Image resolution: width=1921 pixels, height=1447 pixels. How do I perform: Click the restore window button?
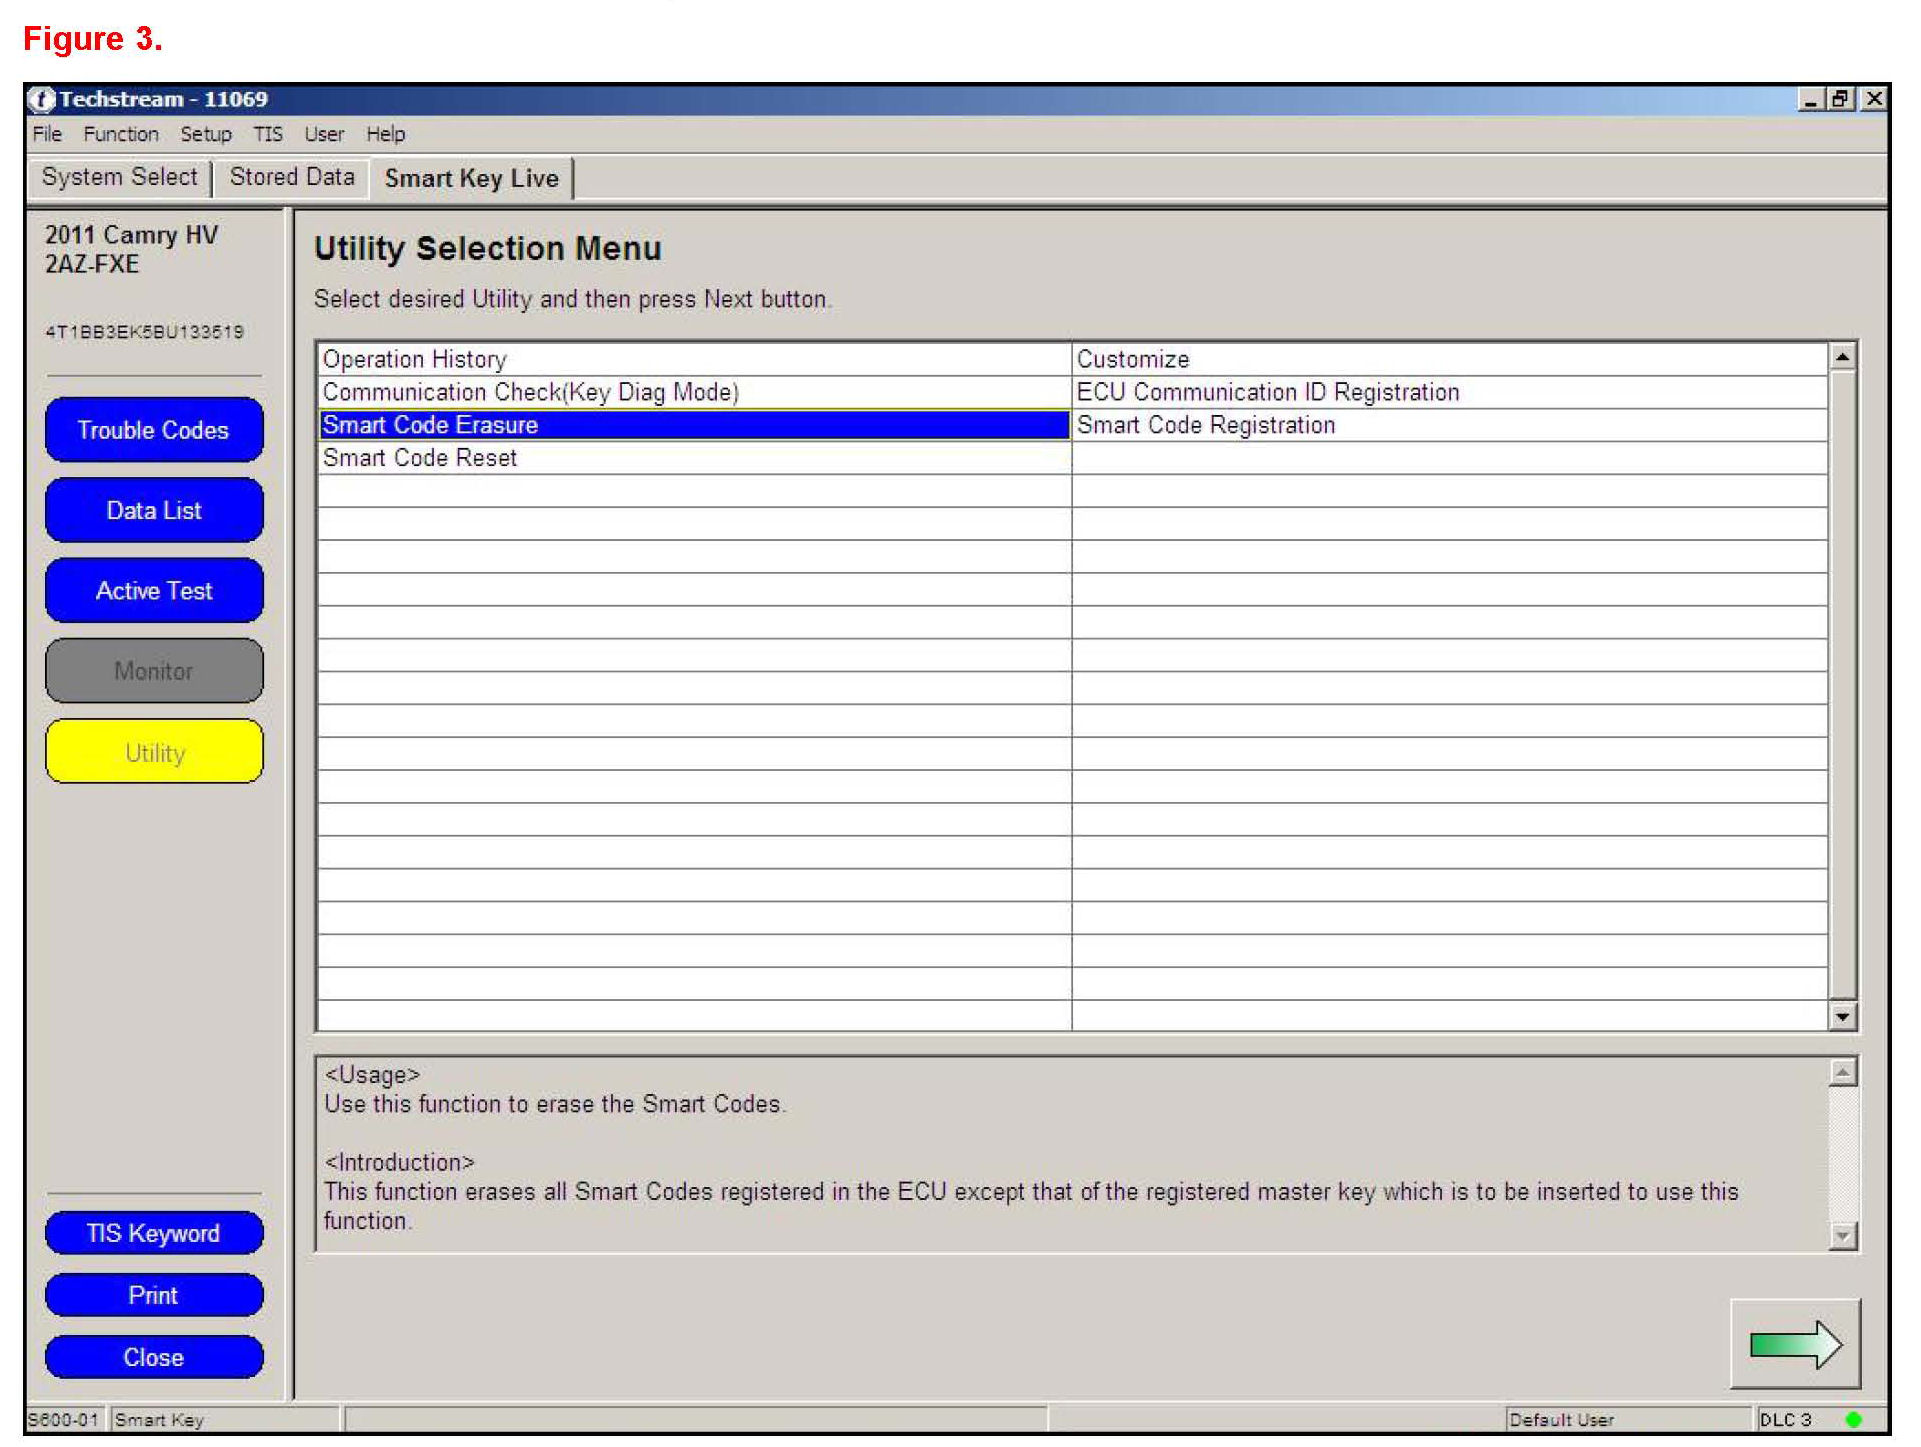click(x=1840, y=99)
